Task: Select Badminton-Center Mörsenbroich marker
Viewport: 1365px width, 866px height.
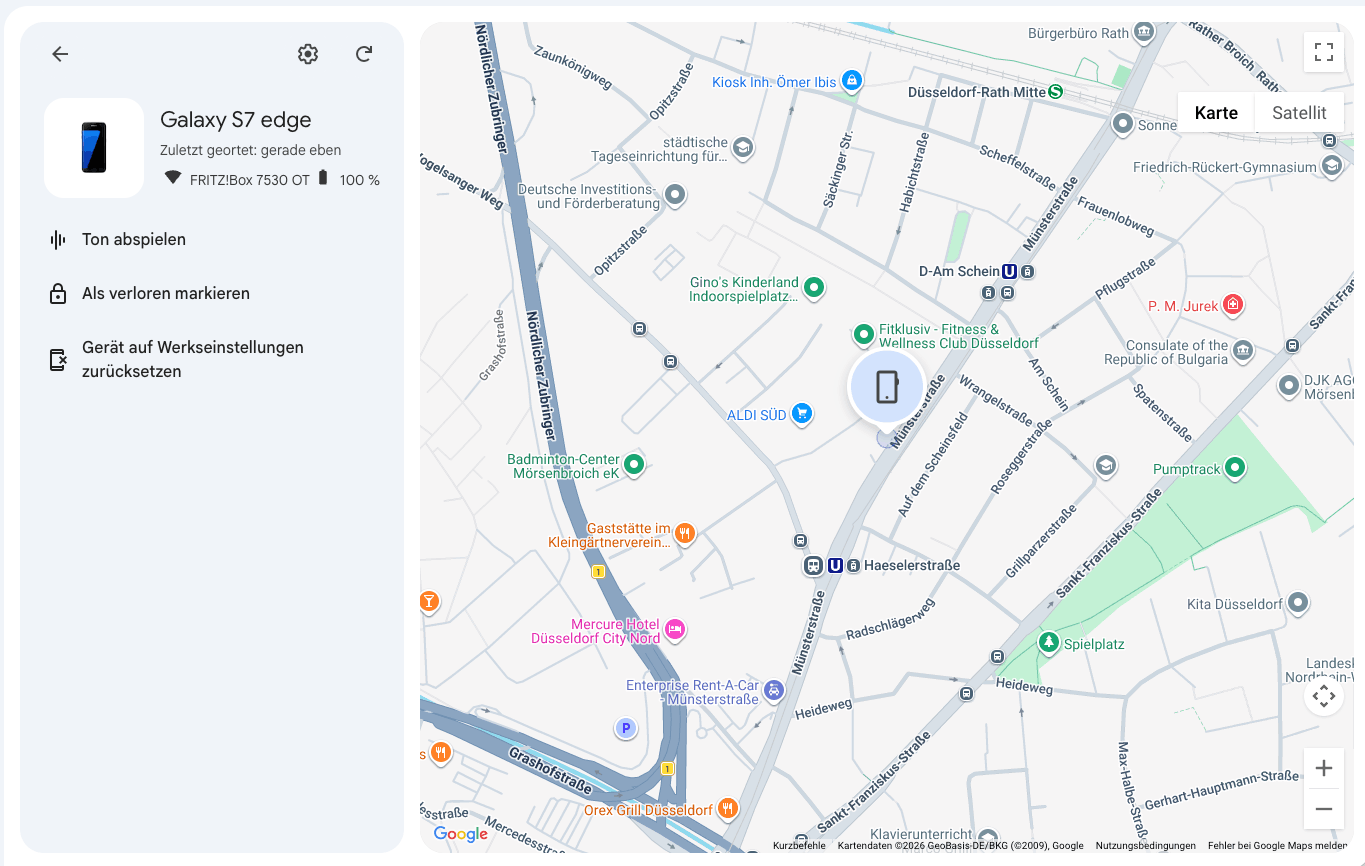Action: pos(633,464)
